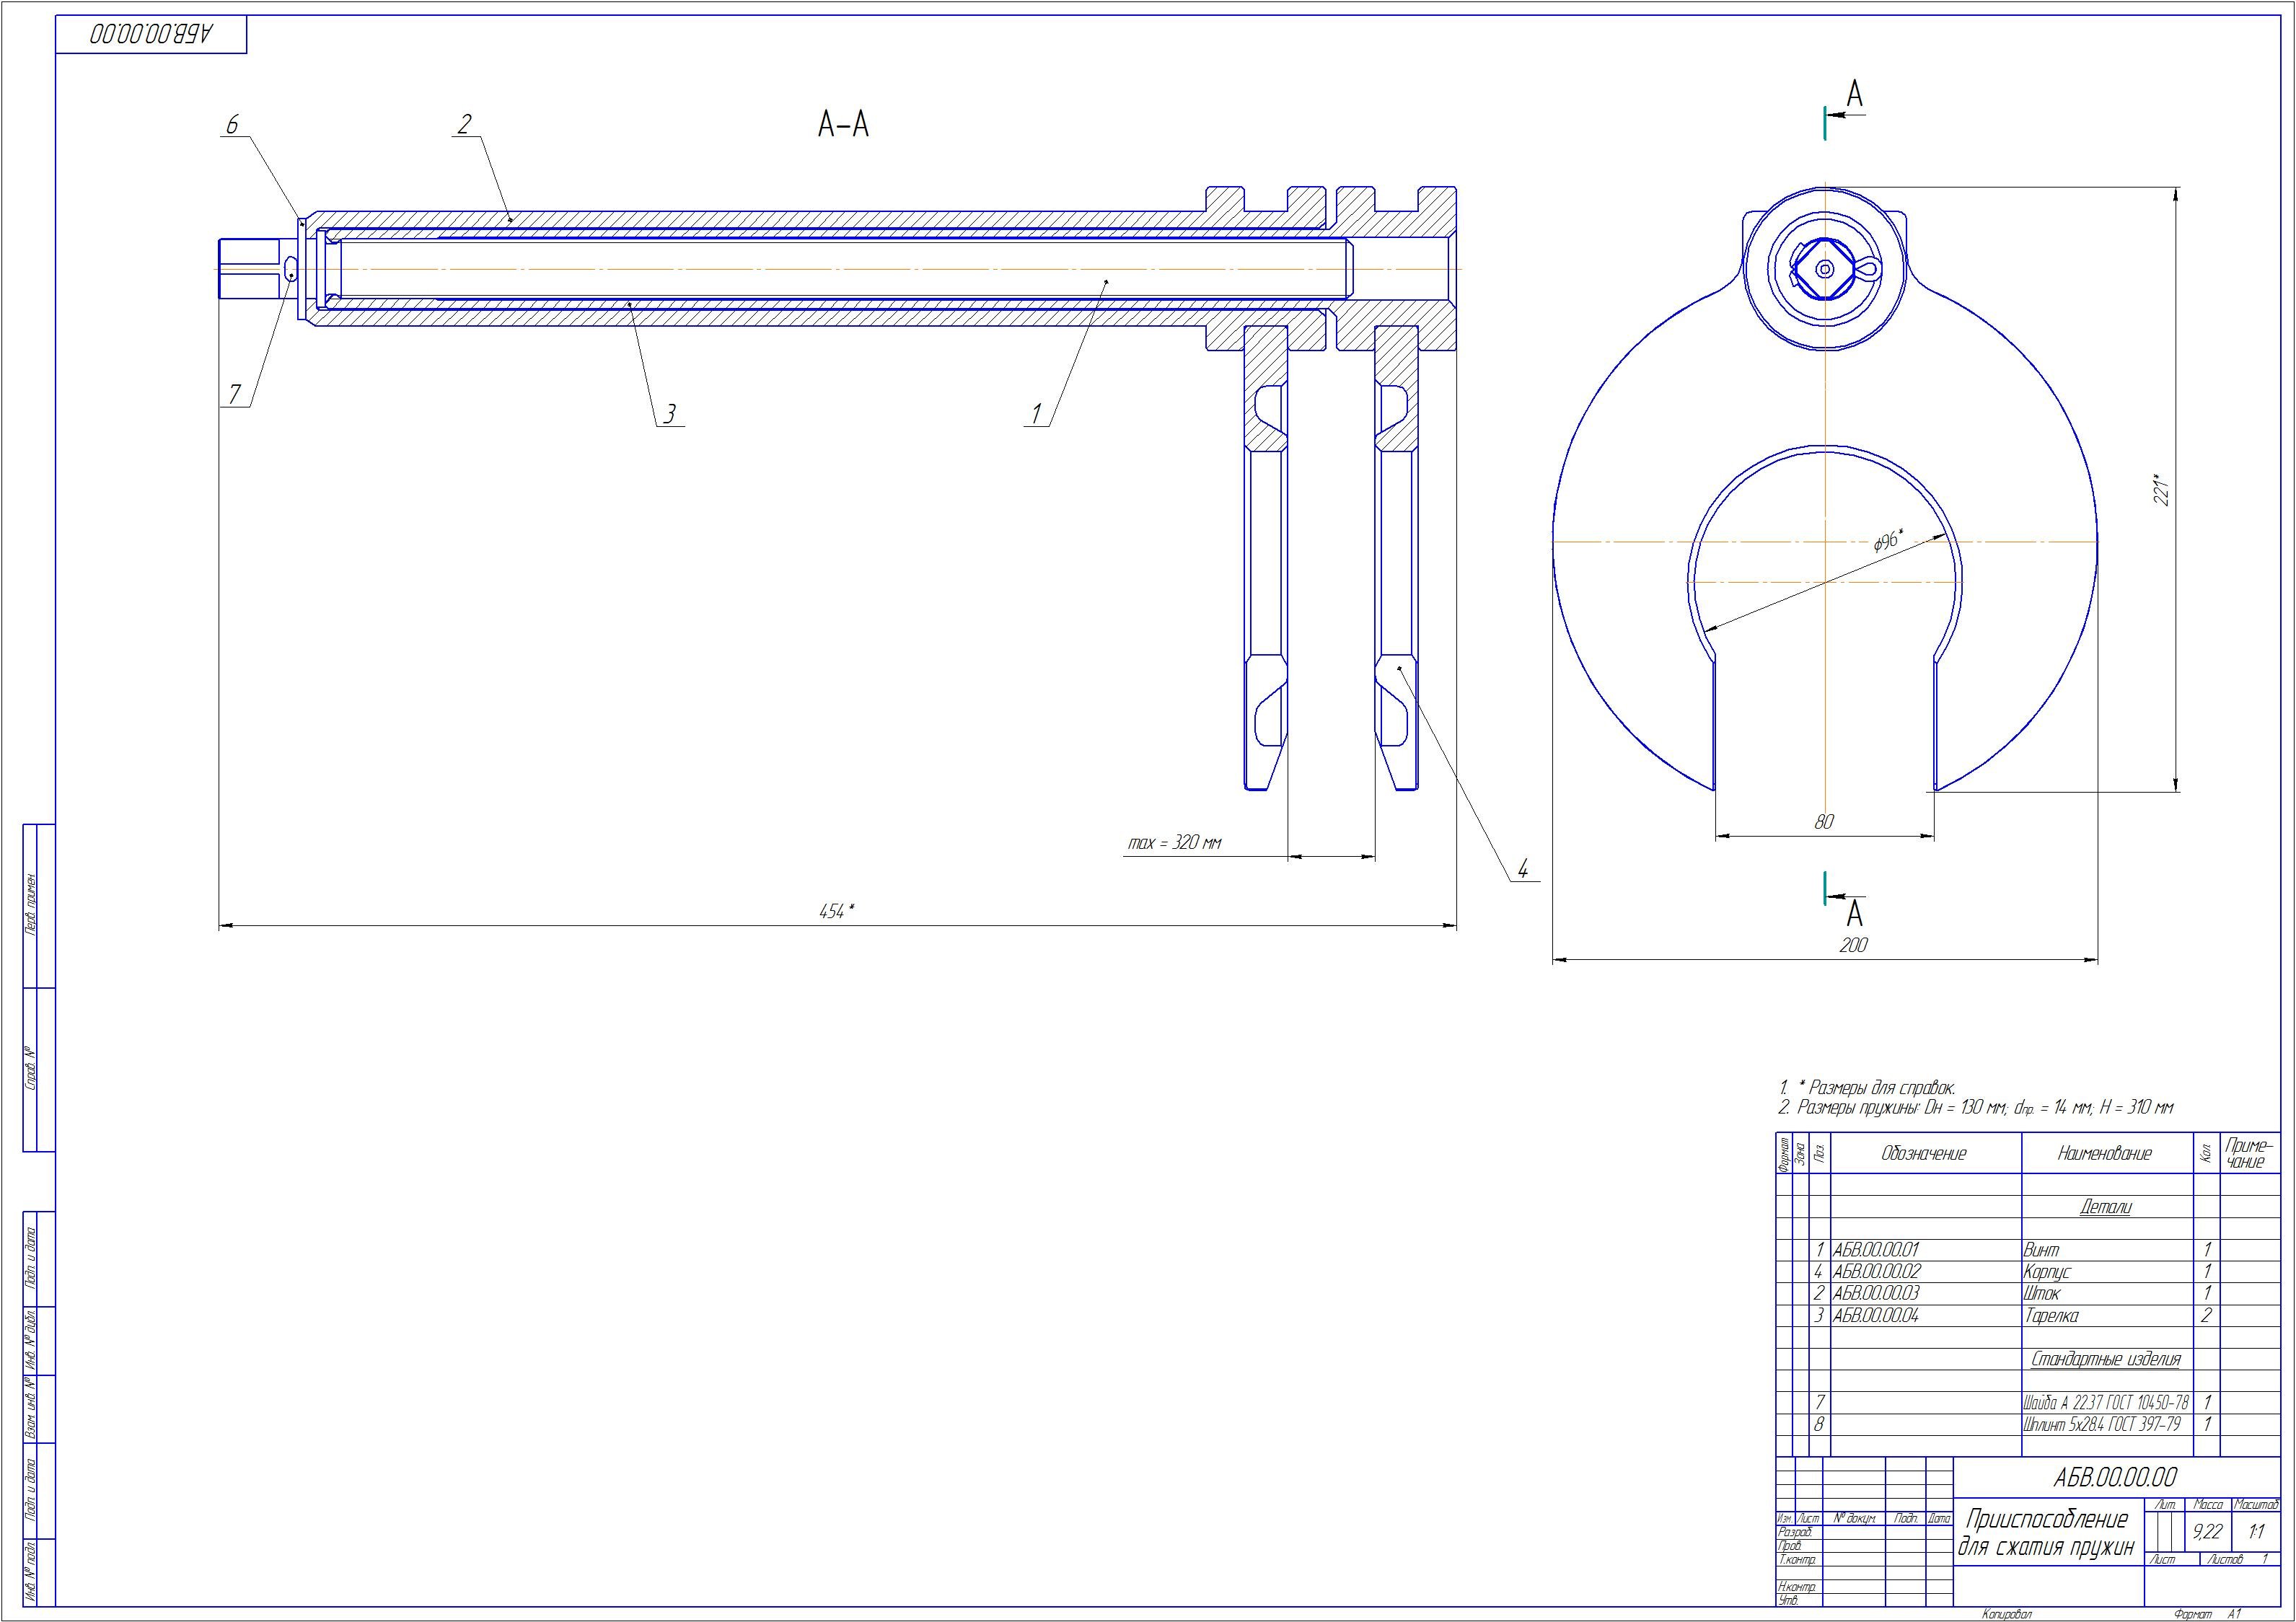Viewport: 2296px width, 1622px height.
Task: Select callout number 2 label
Action: click(464, 125)
